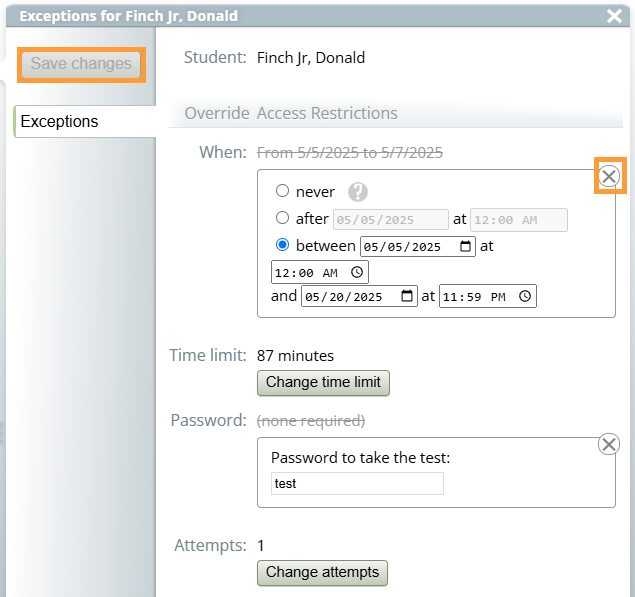
Task: Click the end date field 05/20/2025
Action: 359,296
